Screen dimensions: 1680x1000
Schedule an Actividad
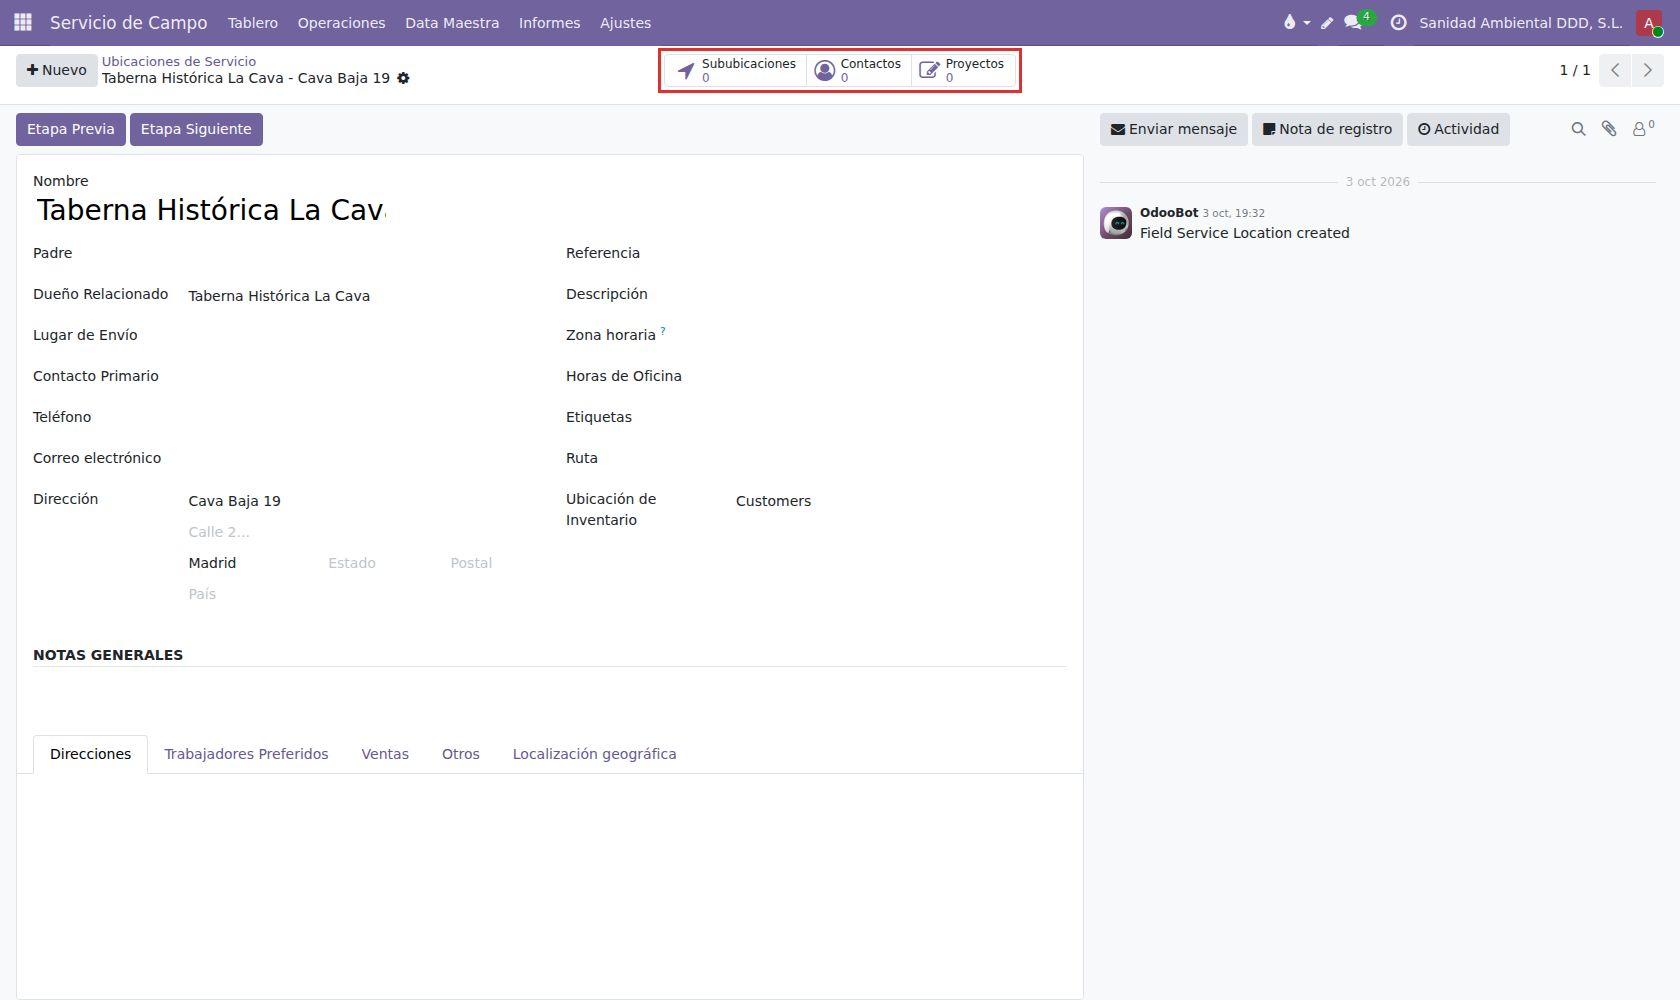(1458, 129)
